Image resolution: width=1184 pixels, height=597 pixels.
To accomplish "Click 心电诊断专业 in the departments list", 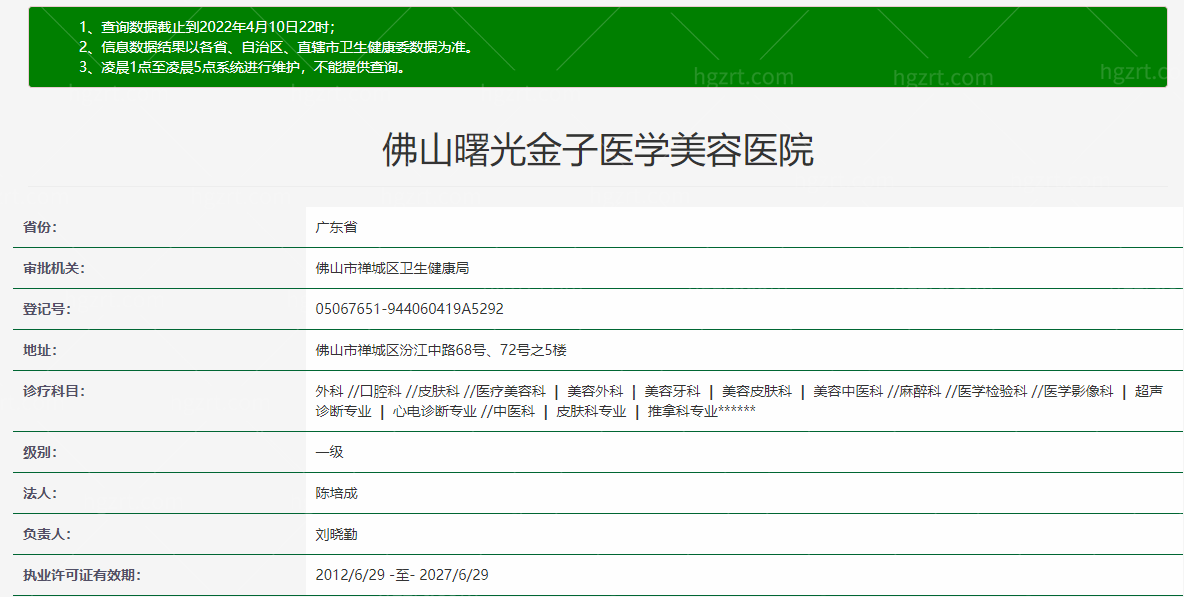I will tap(434, 411).
